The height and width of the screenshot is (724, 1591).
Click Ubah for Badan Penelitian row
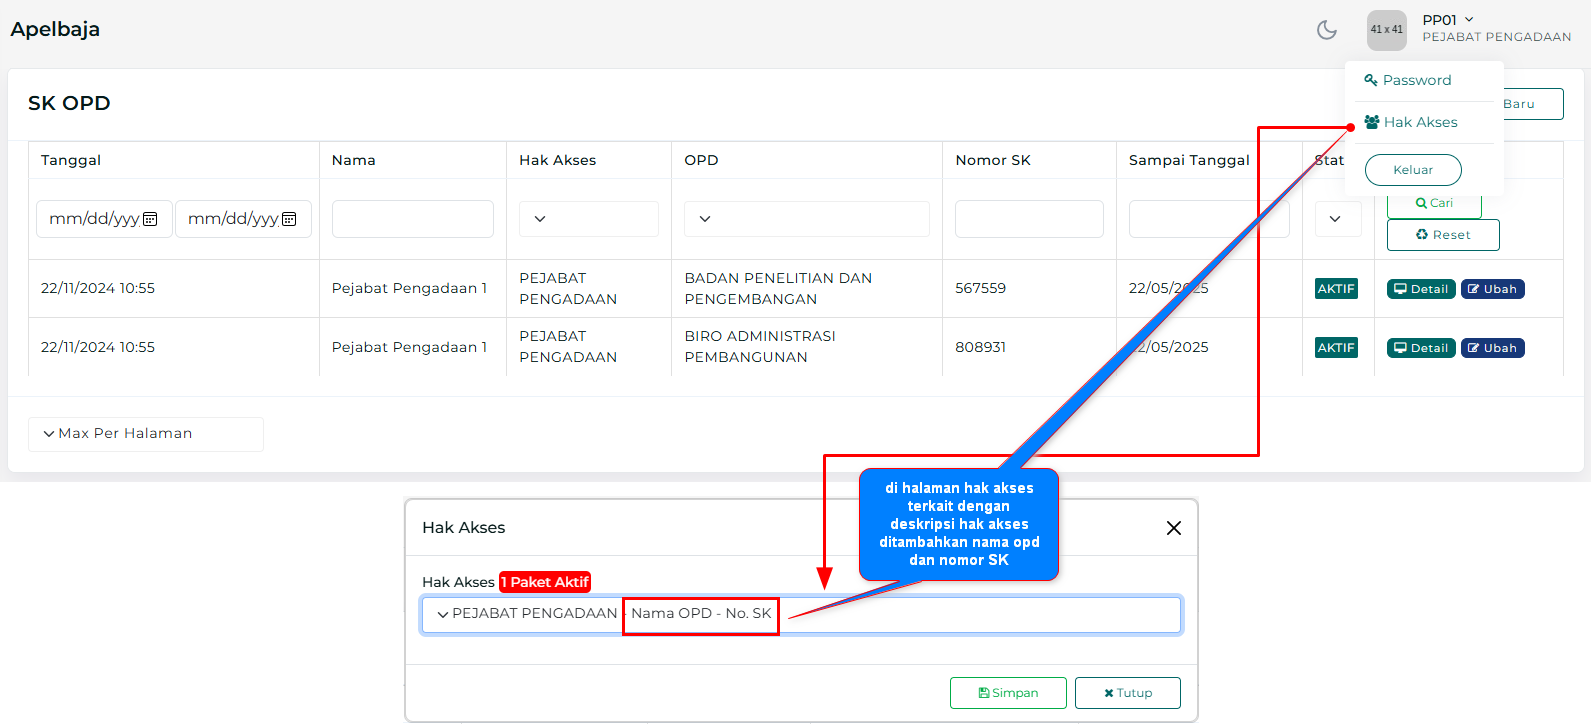click(x=1492, y=289)
